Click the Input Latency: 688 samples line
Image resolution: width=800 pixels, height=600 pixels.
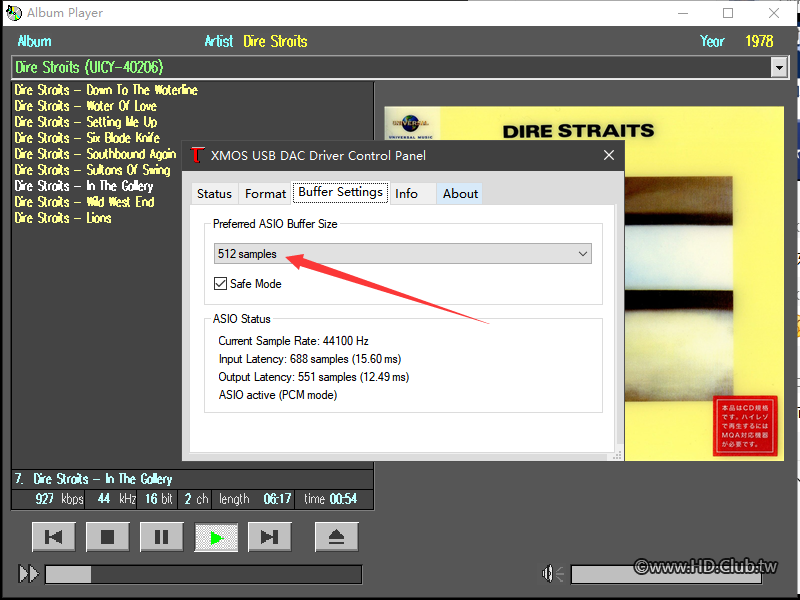[310, 359]
